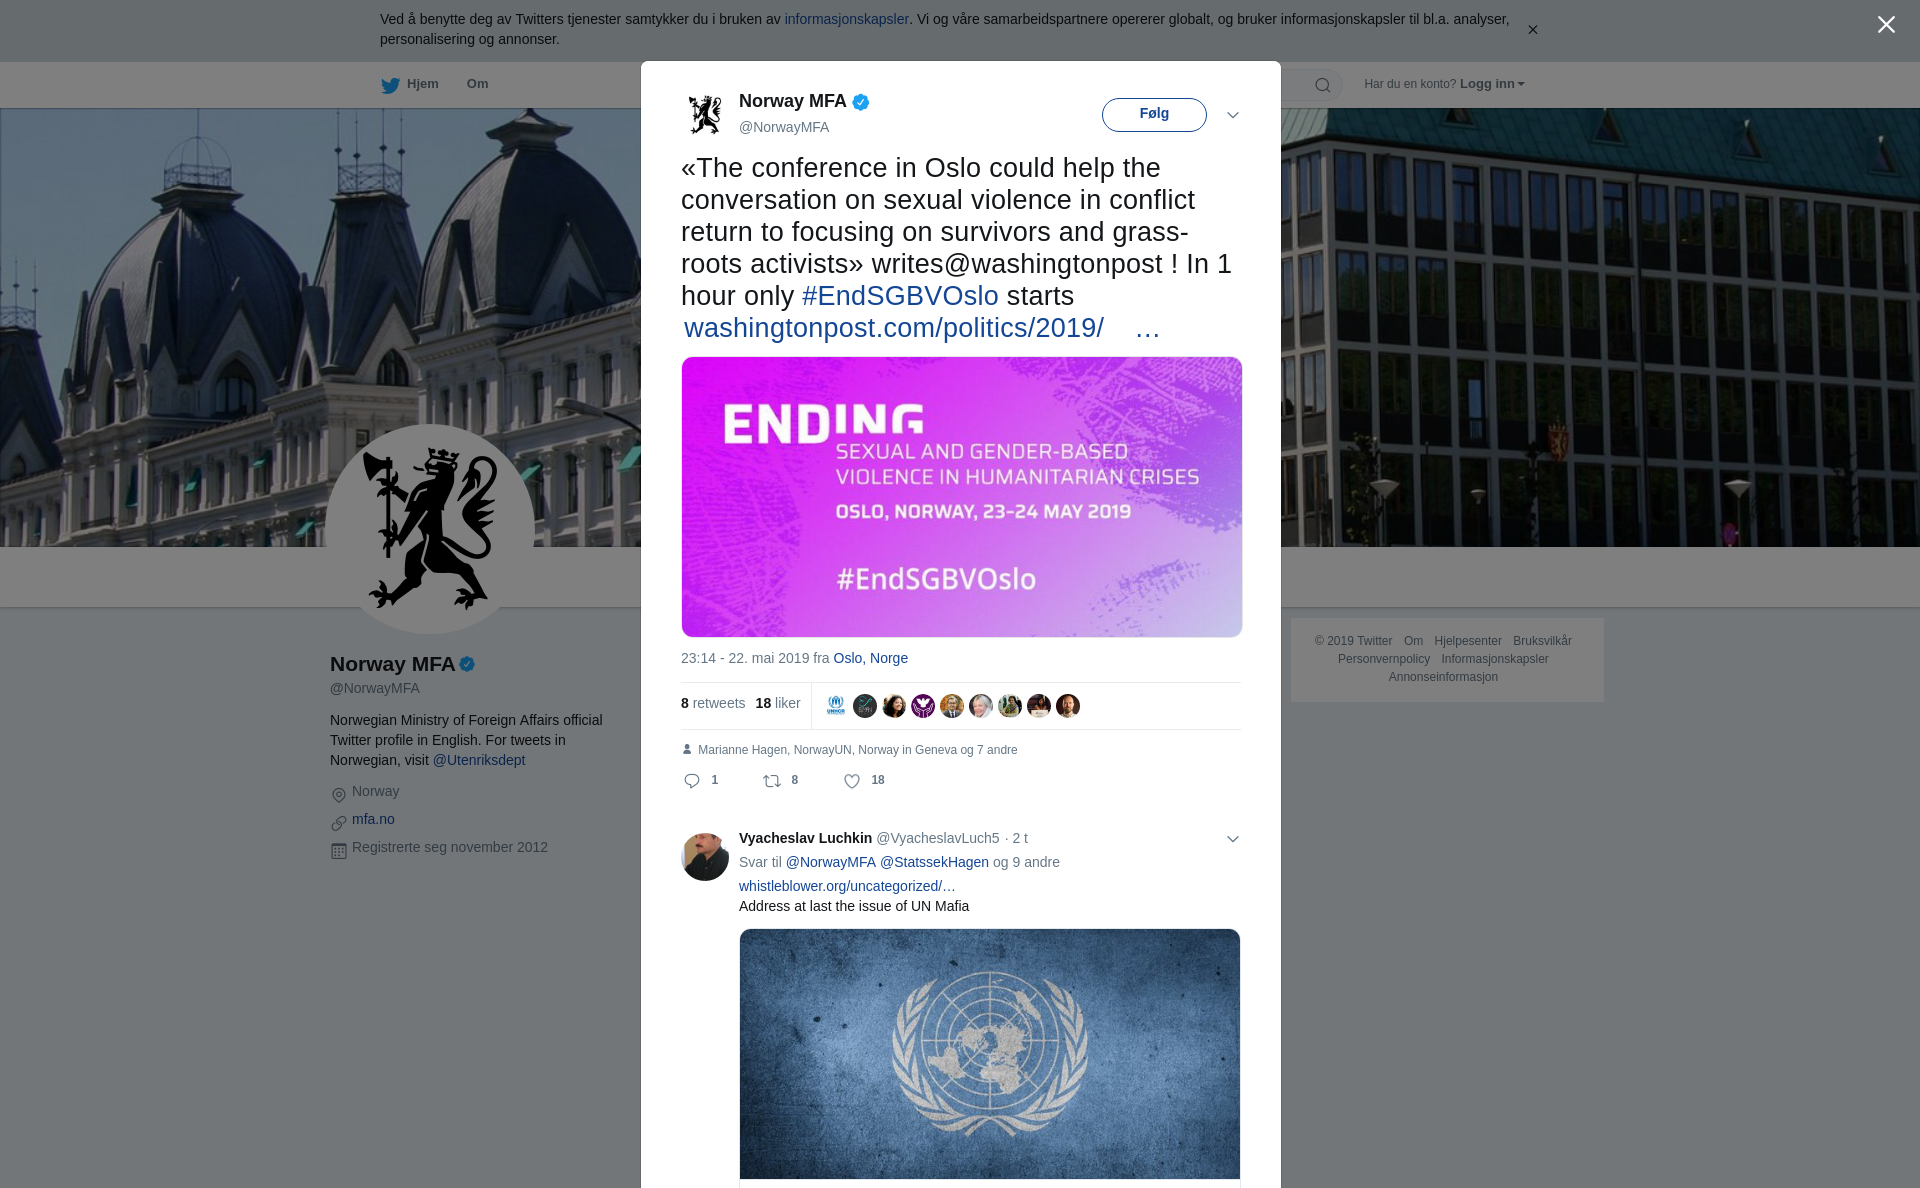Close the tweet overlay with X

[1886, 25]
